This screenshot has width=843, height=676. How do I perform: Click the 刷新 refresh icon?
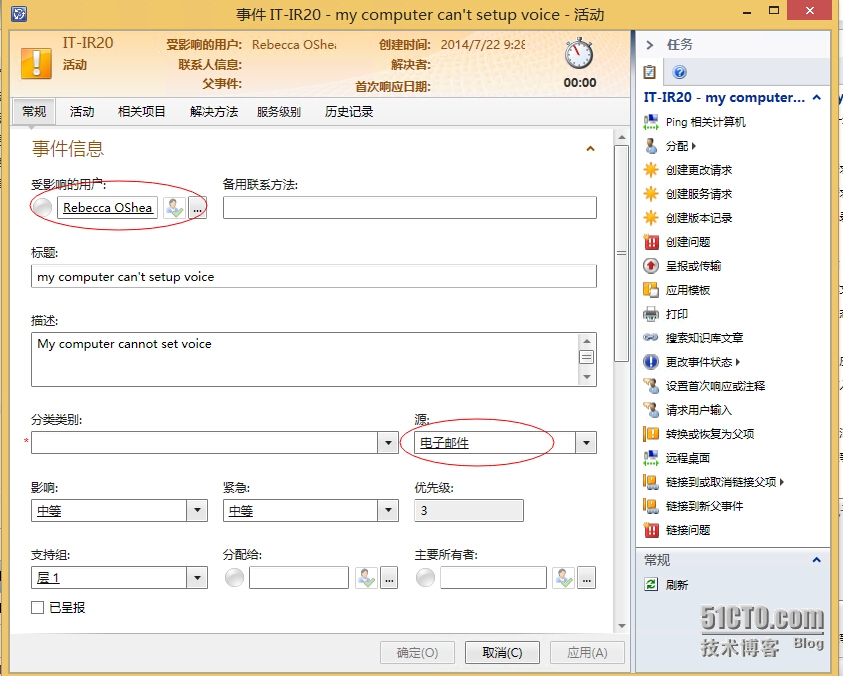click(x=651, y=585)
